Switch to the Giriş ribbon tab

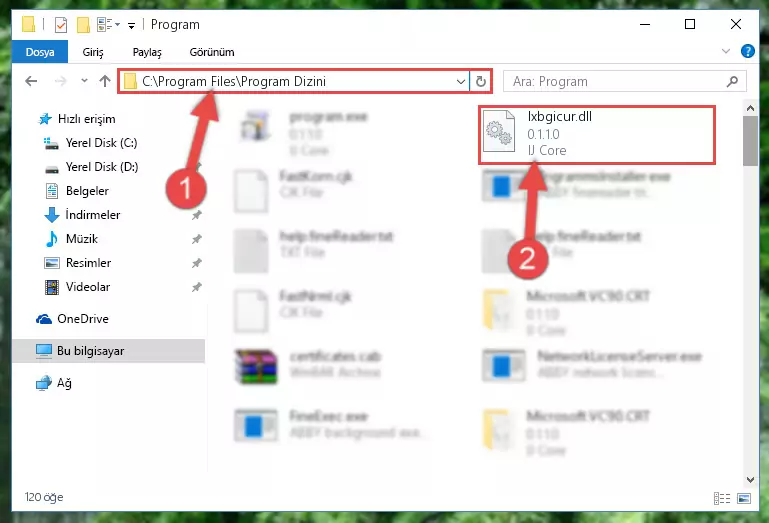(93, 52)
